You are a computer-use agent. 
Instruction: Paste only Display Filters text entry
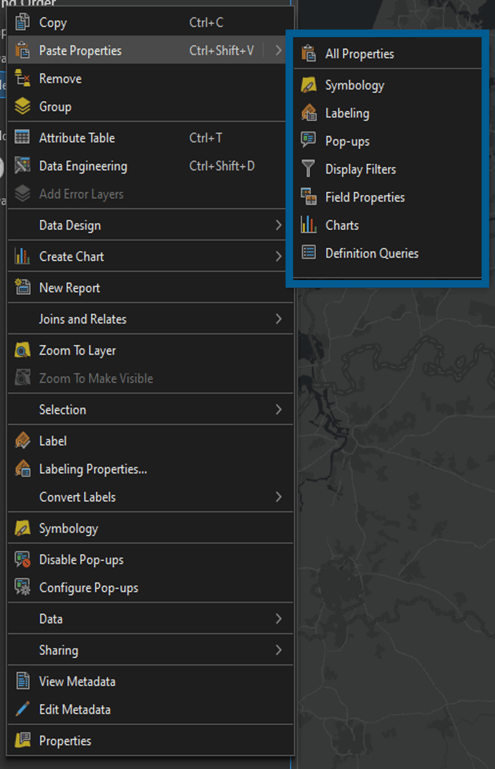[x=361, y=169]
